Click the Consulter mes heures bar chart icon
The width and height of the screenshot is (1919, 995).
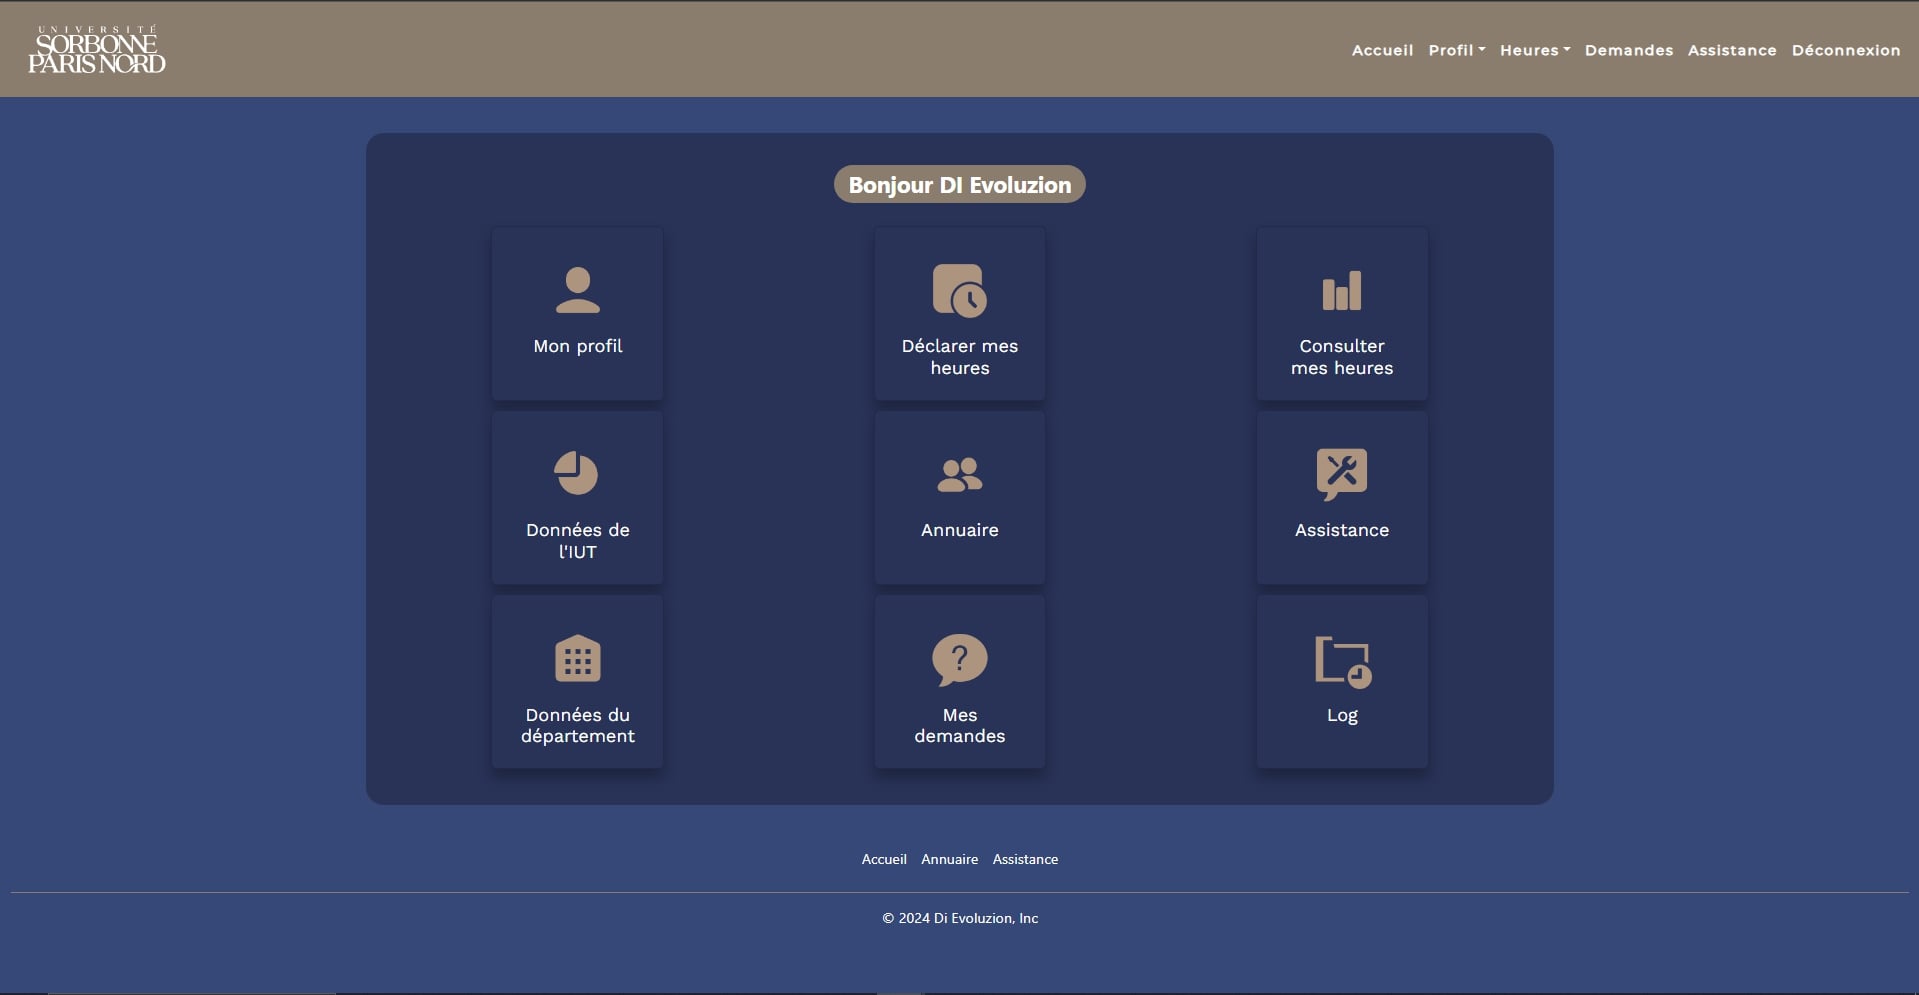(1341, 291)
